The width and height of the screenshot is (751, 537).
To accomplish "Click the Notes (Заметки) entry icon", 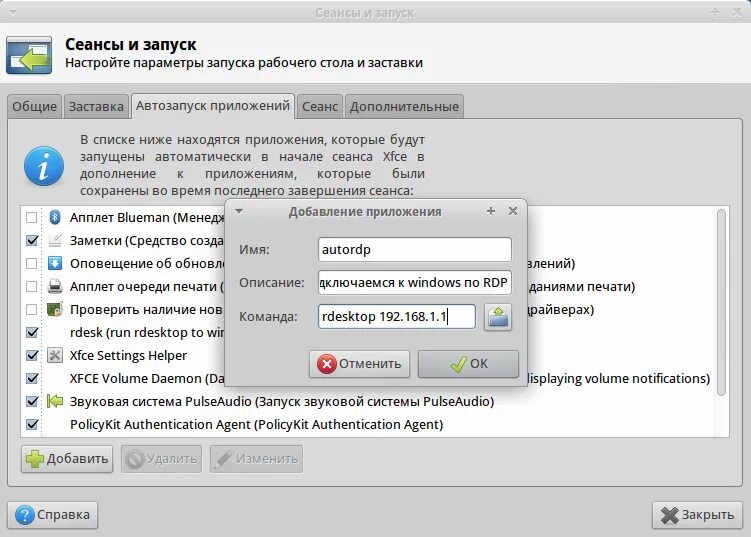I will point(55,240).
